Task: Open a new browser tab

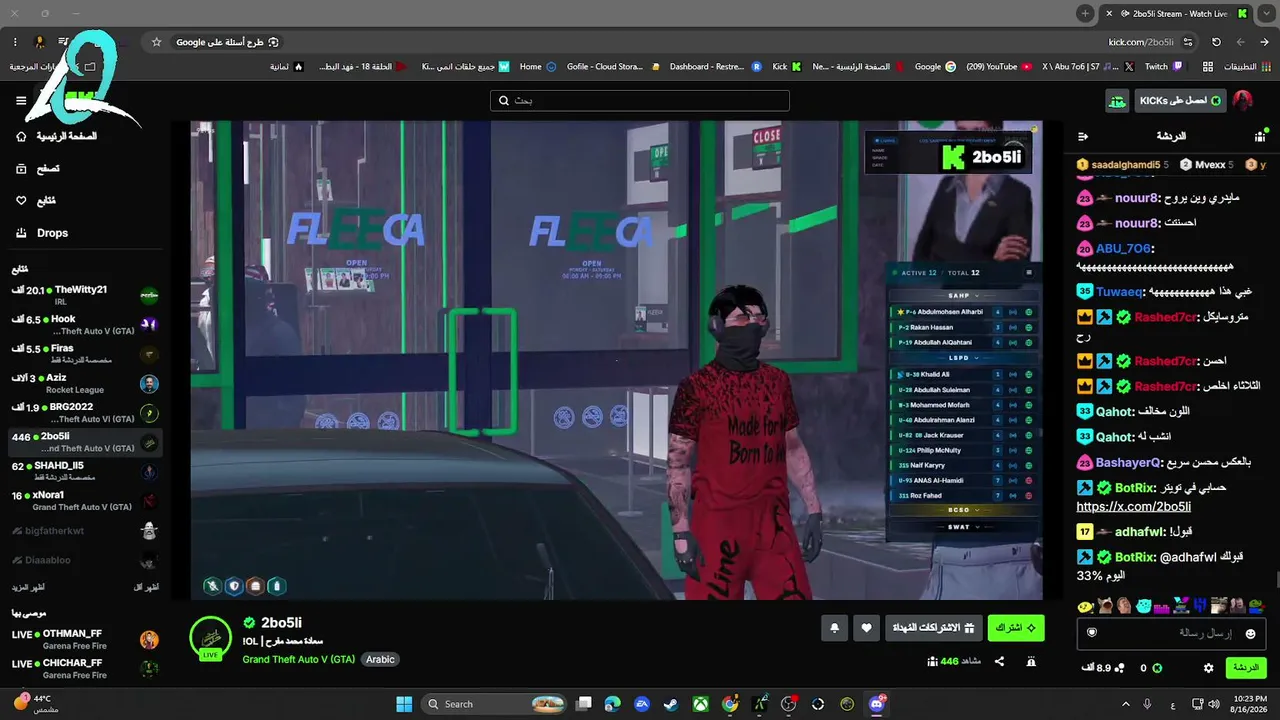Action: coord(1085,13)
